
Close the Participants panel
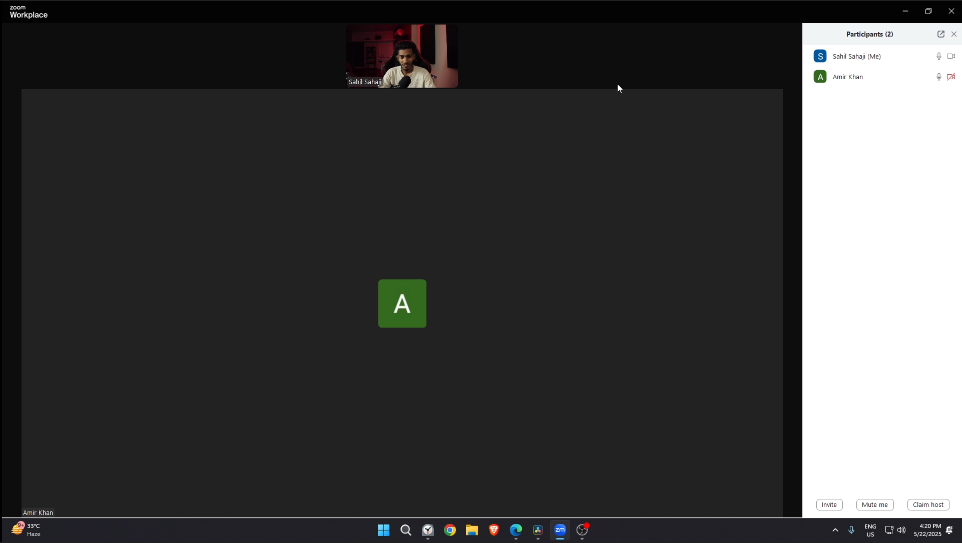click(953, 34)
